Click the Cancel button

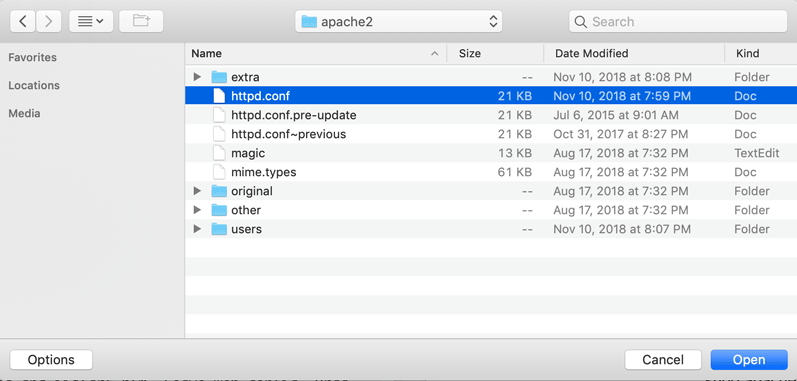pos(663,360)
